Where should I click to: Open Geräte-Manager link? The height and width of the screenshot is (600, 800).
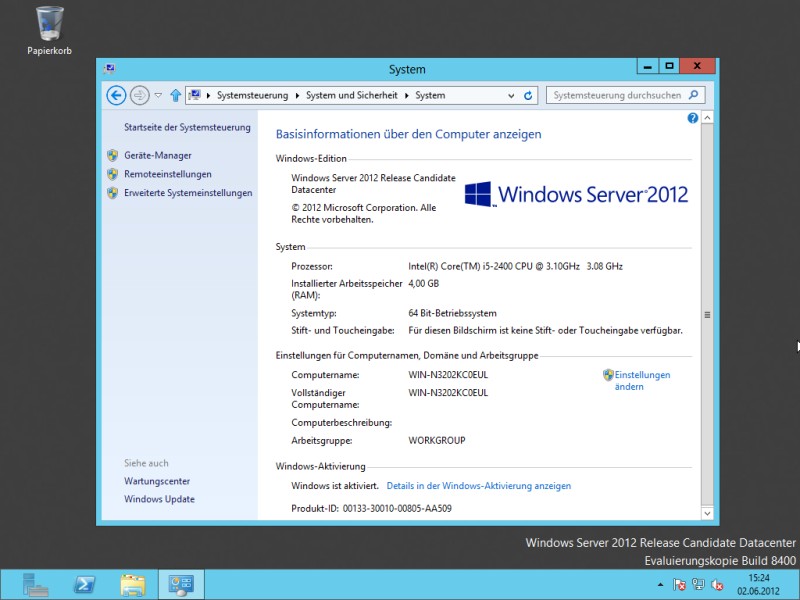click(x=158, y=156)
